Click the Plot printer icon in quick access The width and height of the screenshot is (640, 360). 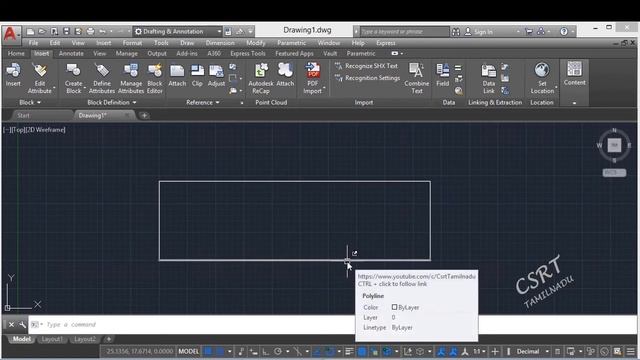91,31
